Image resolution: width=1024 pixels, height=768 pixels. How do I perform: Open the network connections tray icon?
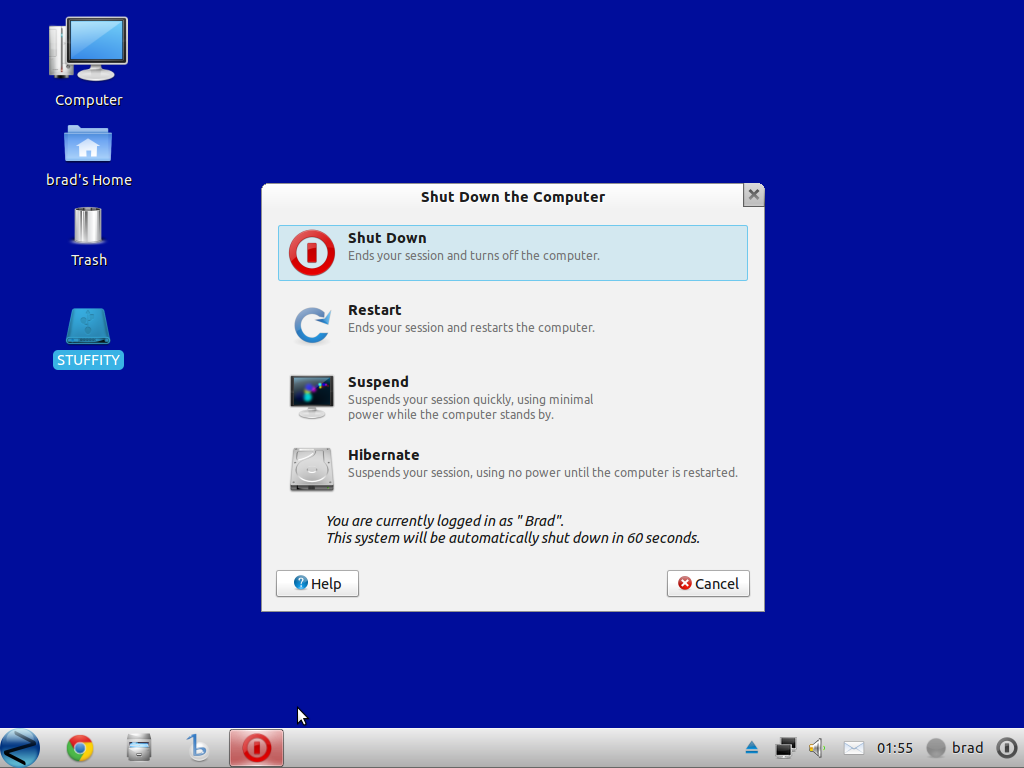tap(786, 748)
